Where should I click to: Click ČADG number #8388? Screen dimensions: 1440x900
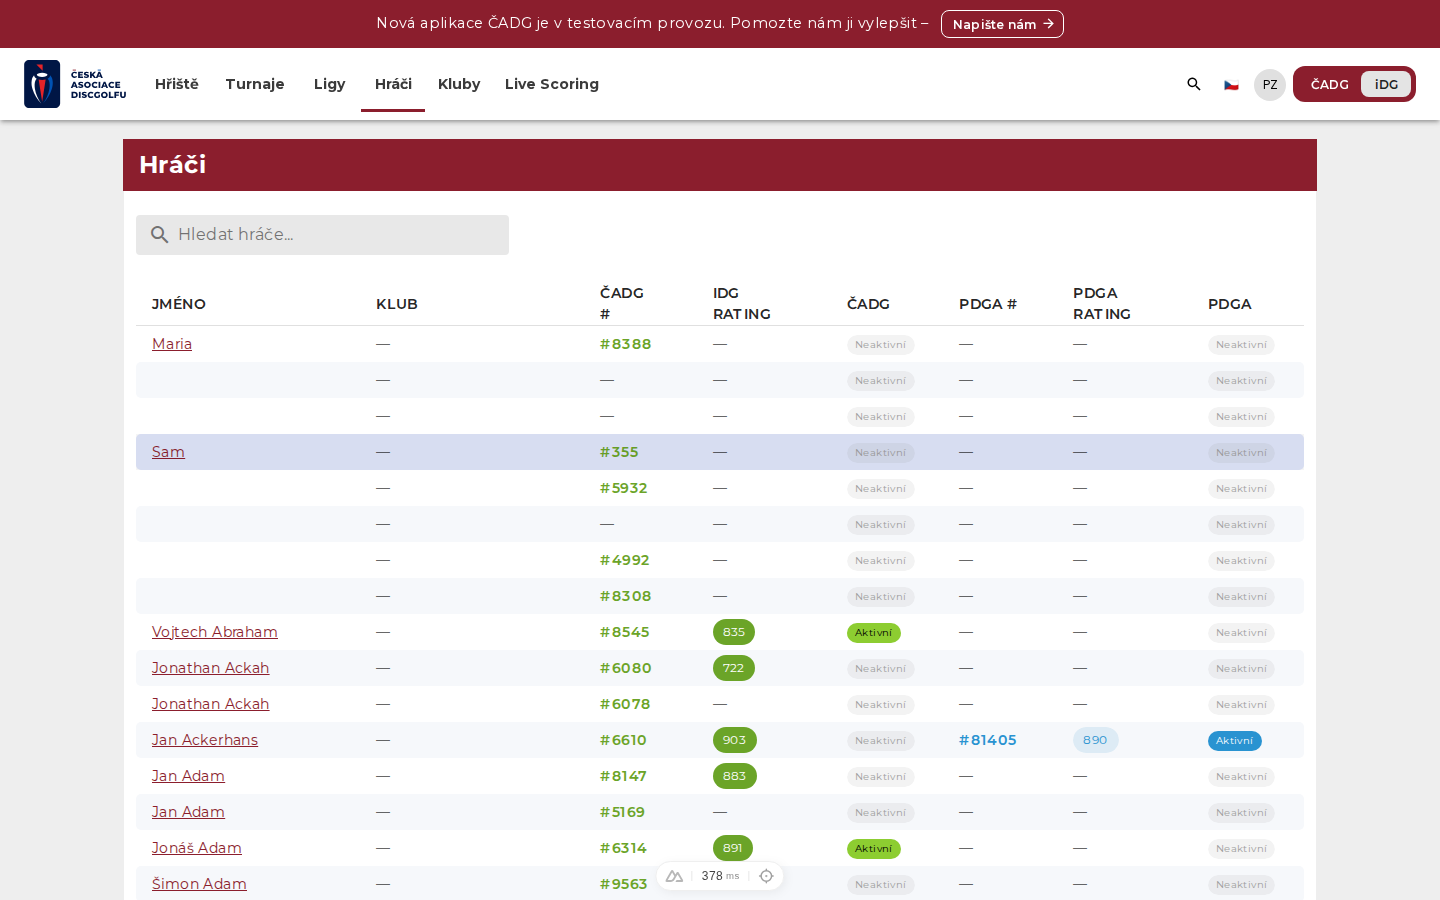626,344
